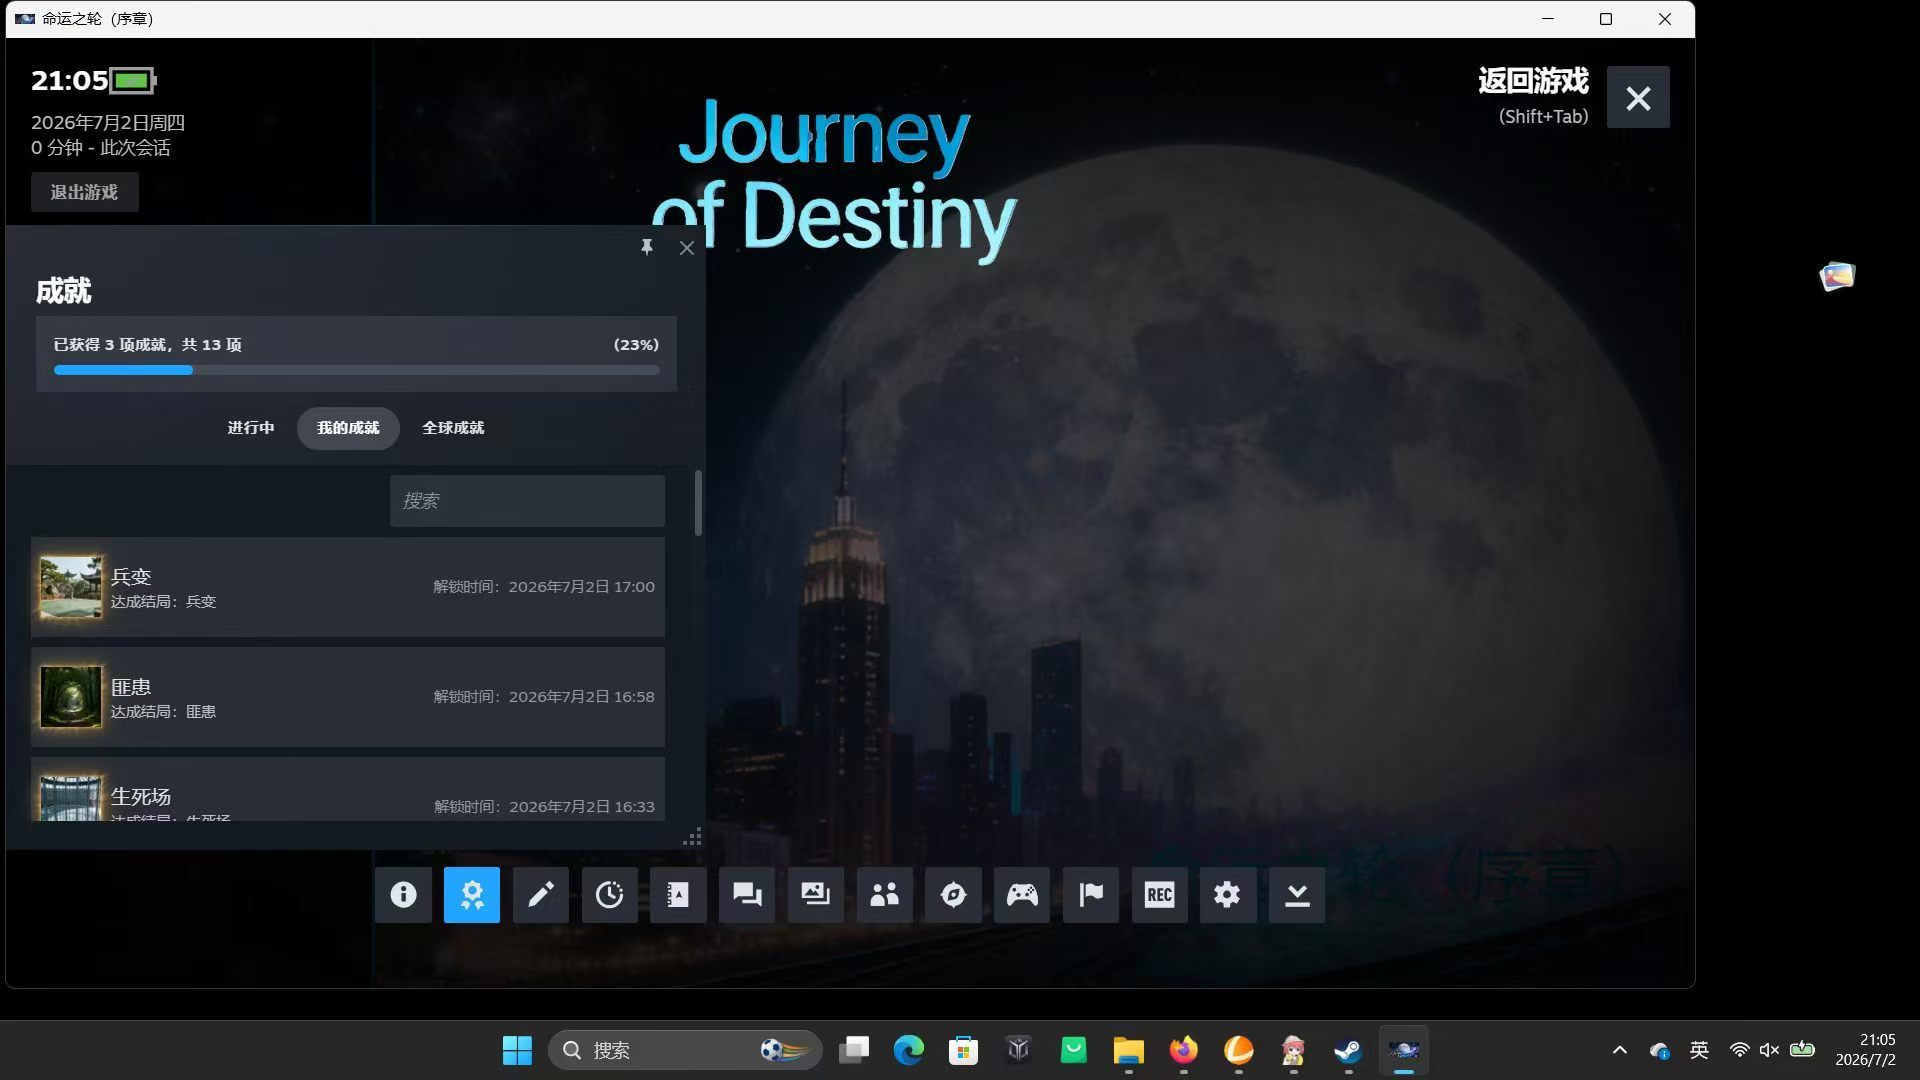Close the achievements panel
This screenshot has height=1080, width=1920.
tap(687, 248)
